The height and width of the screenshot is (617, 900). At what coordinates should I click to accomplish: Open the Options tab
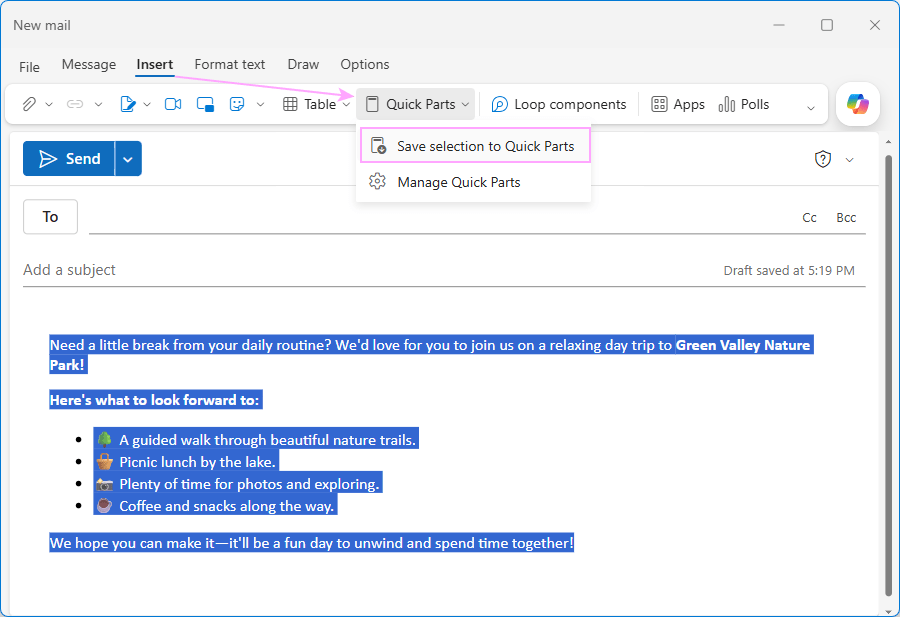pyautogui.click(x=364, y=64)
